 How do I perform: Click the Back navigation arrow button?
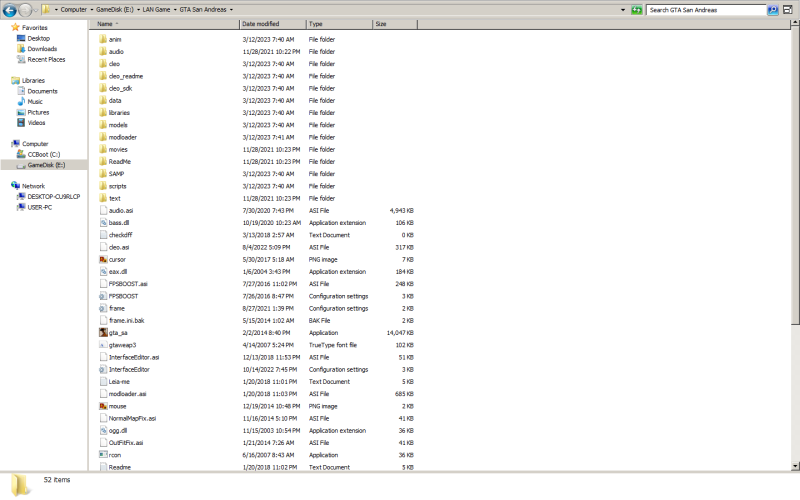pos(10,10)
